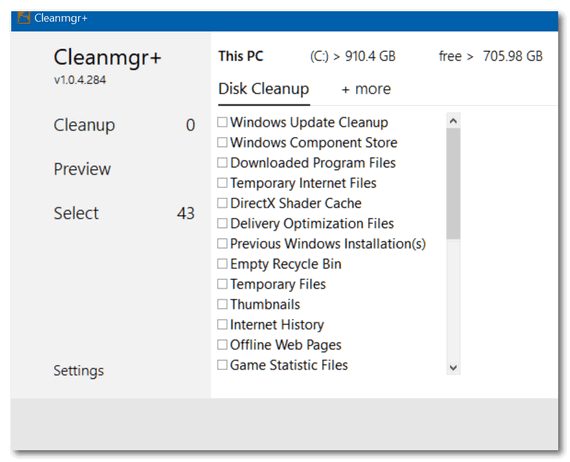Screen dimensions: 570x462
Task: Click the 910.4 GB drive size text
Action: [x=370, y=56]
